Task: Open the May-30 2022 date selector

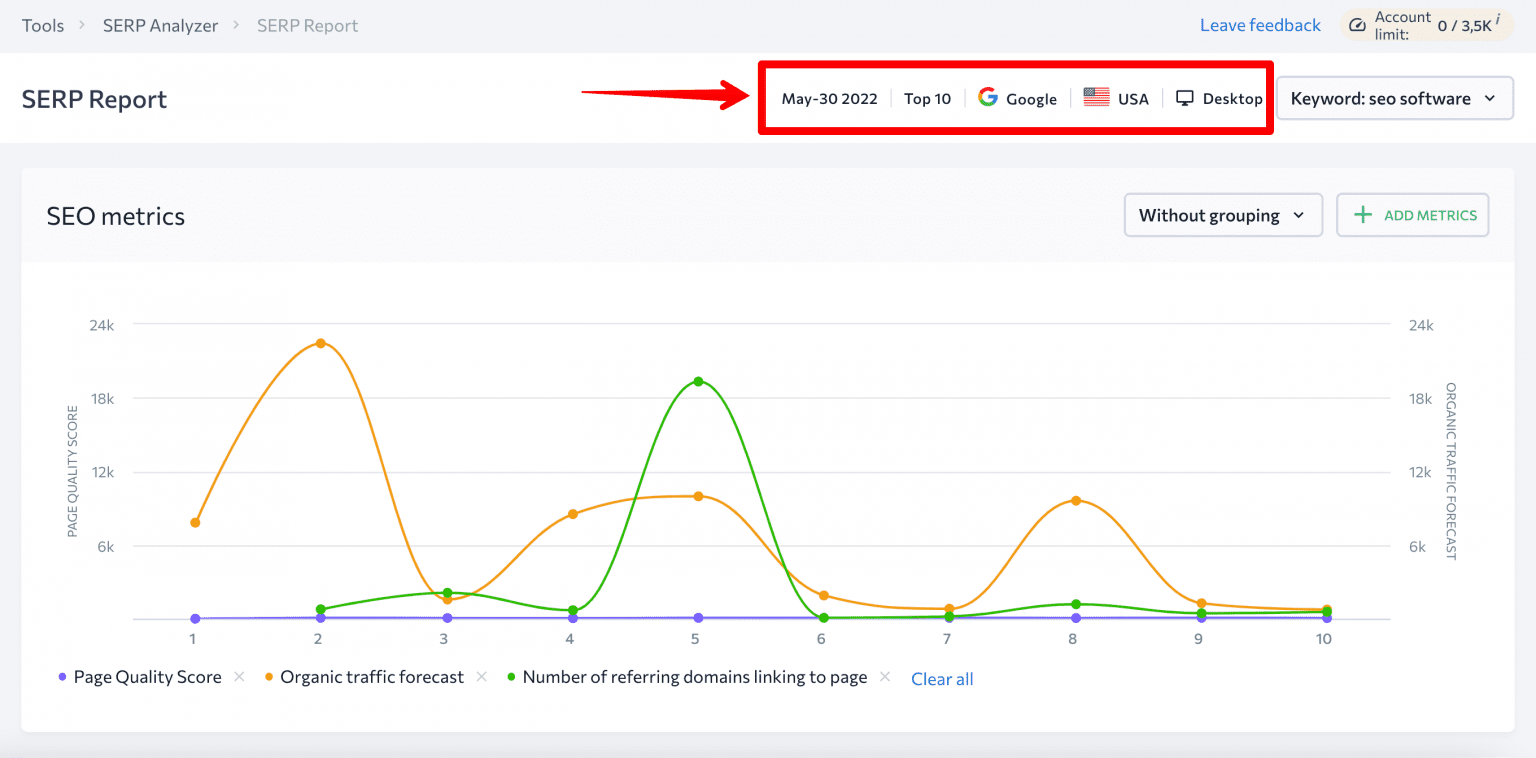Action: click(x=829, y=97)
